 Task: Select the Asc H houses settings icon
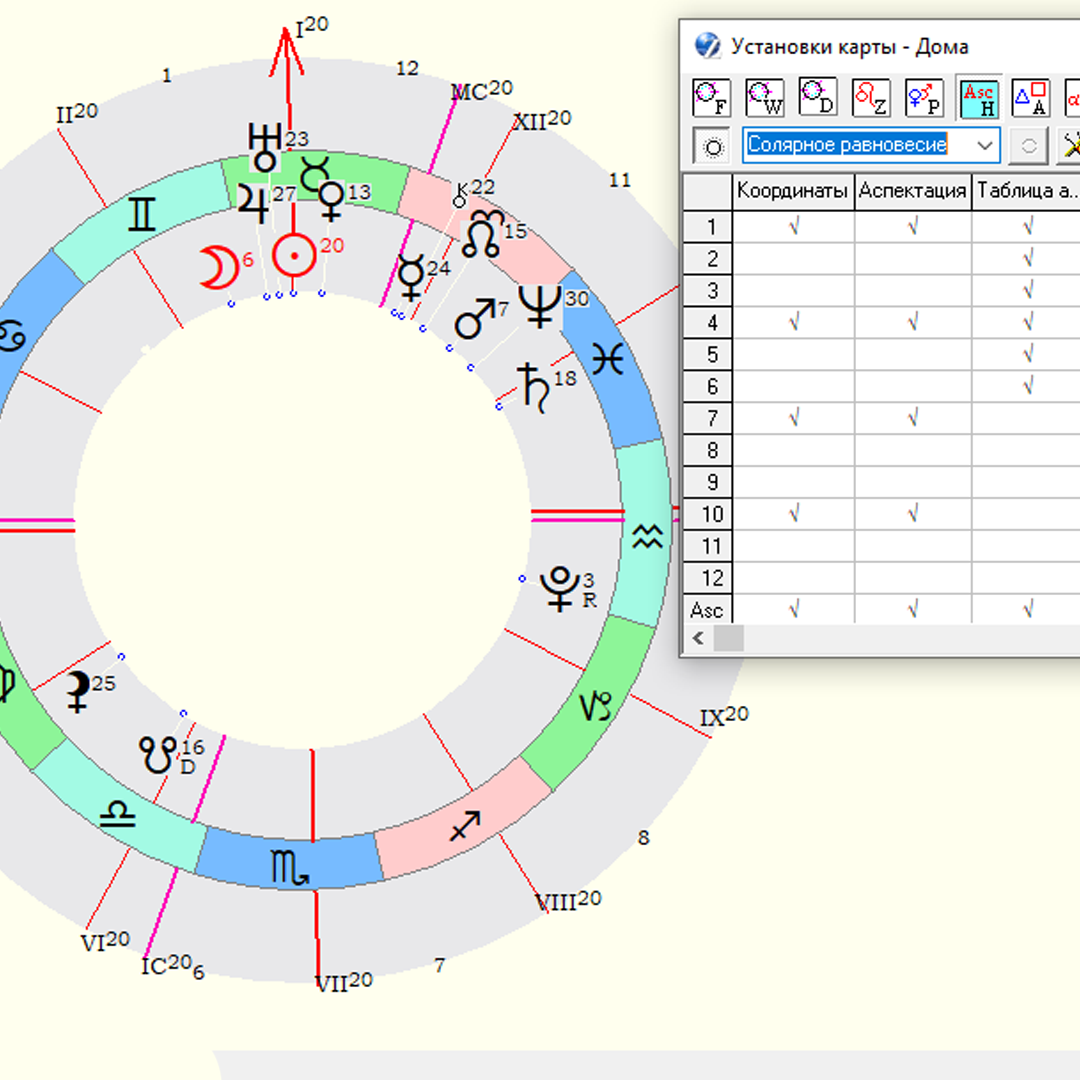pyautogui.click(x=979, y=98)
